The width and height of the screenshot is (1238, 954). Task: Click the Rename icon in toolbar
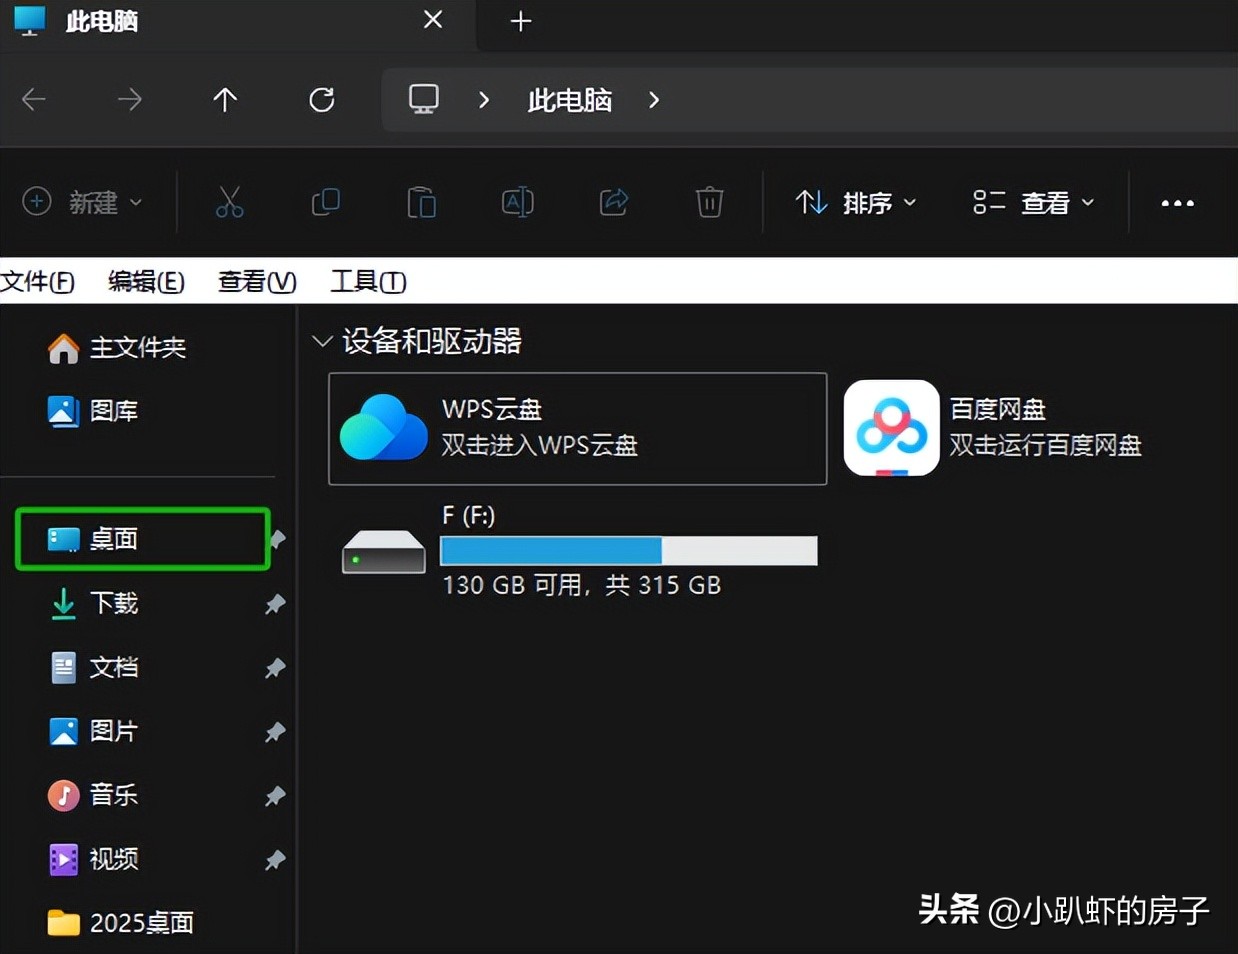pyautogui.click(x=517, y=203)
